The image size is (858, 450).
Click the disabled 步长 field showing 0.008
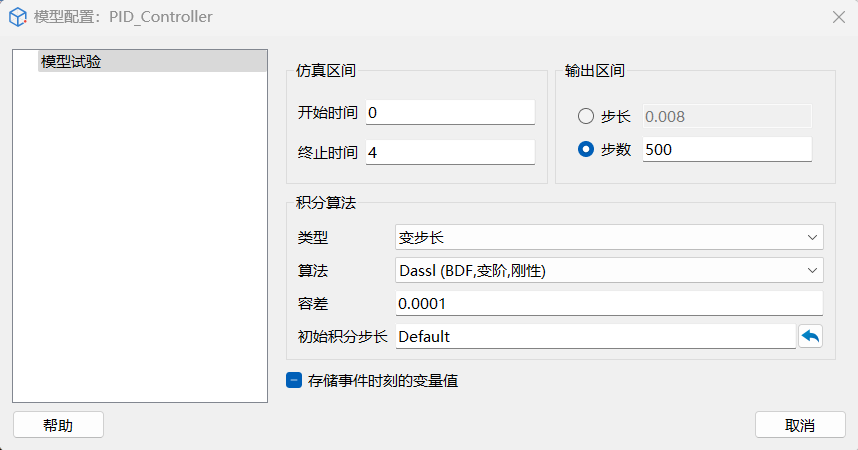[726, 117]
